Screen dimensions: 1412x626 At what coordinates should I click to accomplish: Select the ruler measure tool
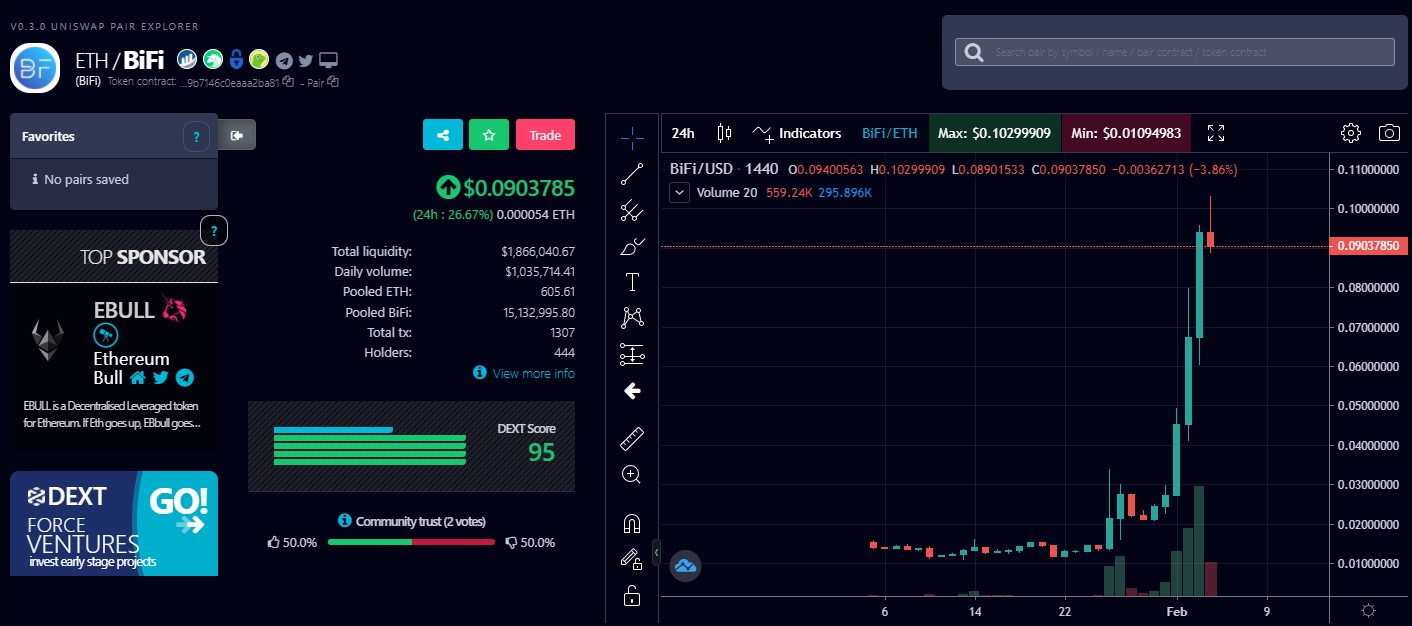[632, 438]
